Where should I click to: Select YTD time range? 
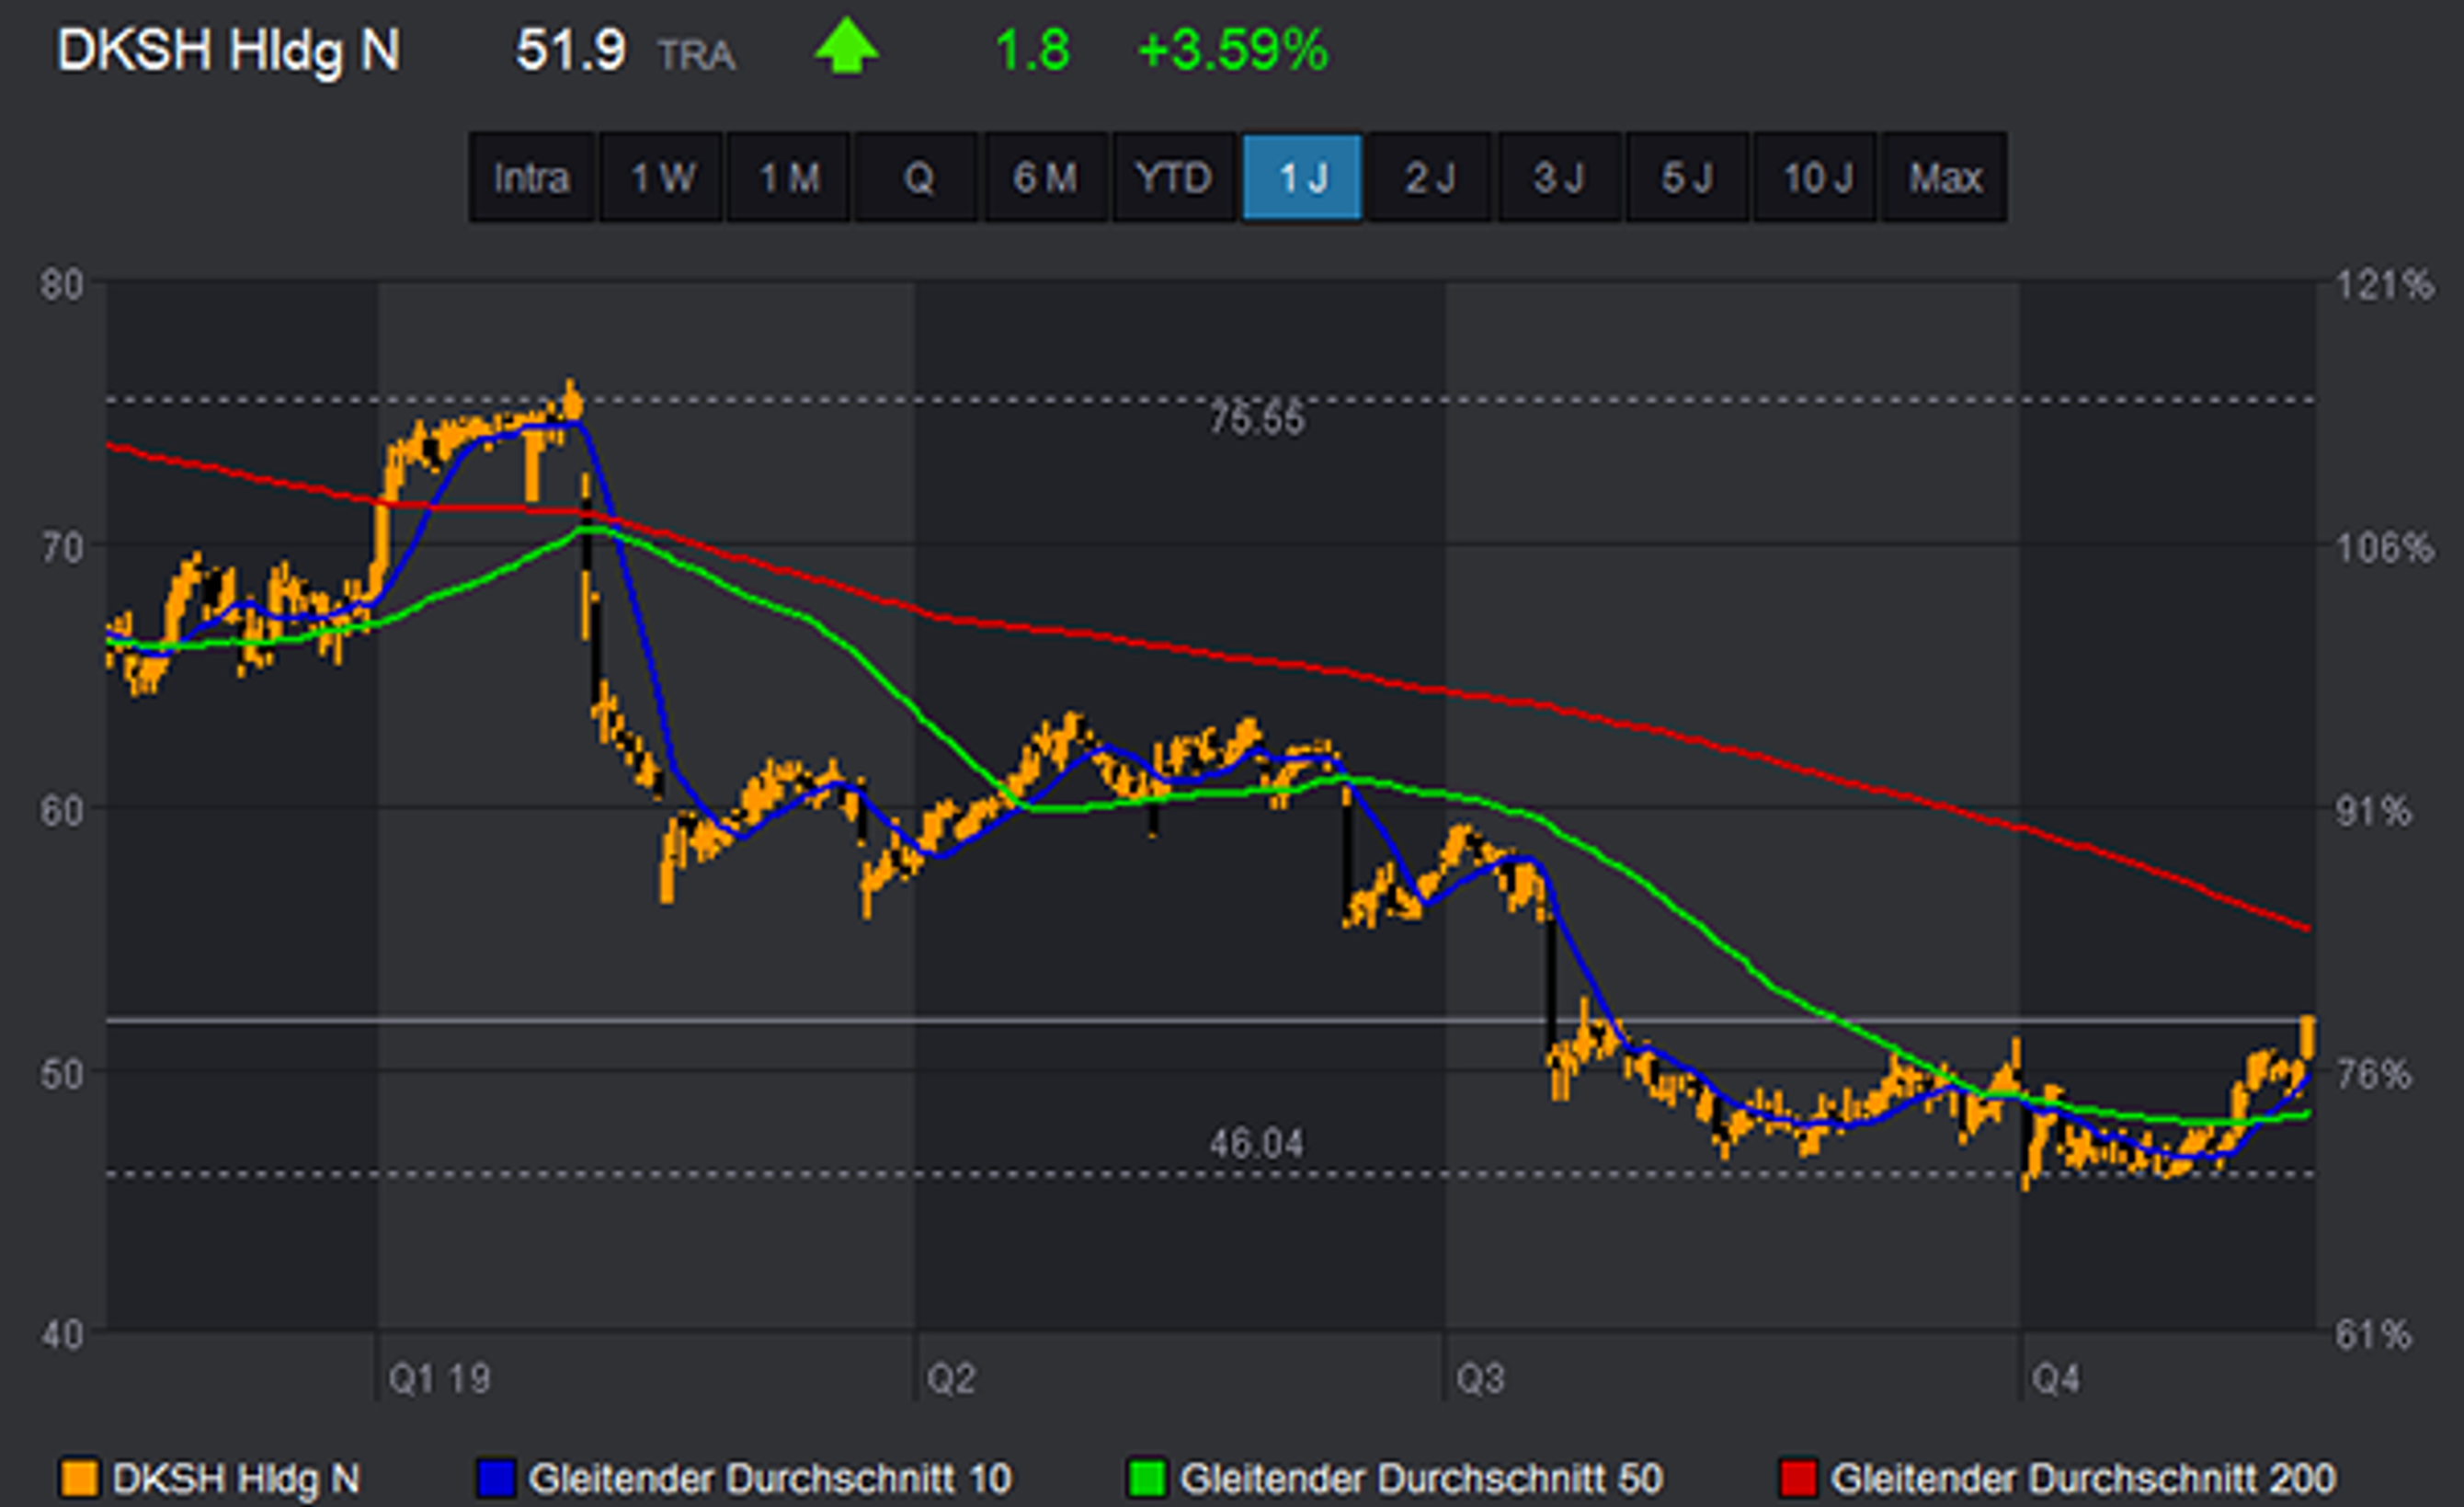tap(1174, 178)
